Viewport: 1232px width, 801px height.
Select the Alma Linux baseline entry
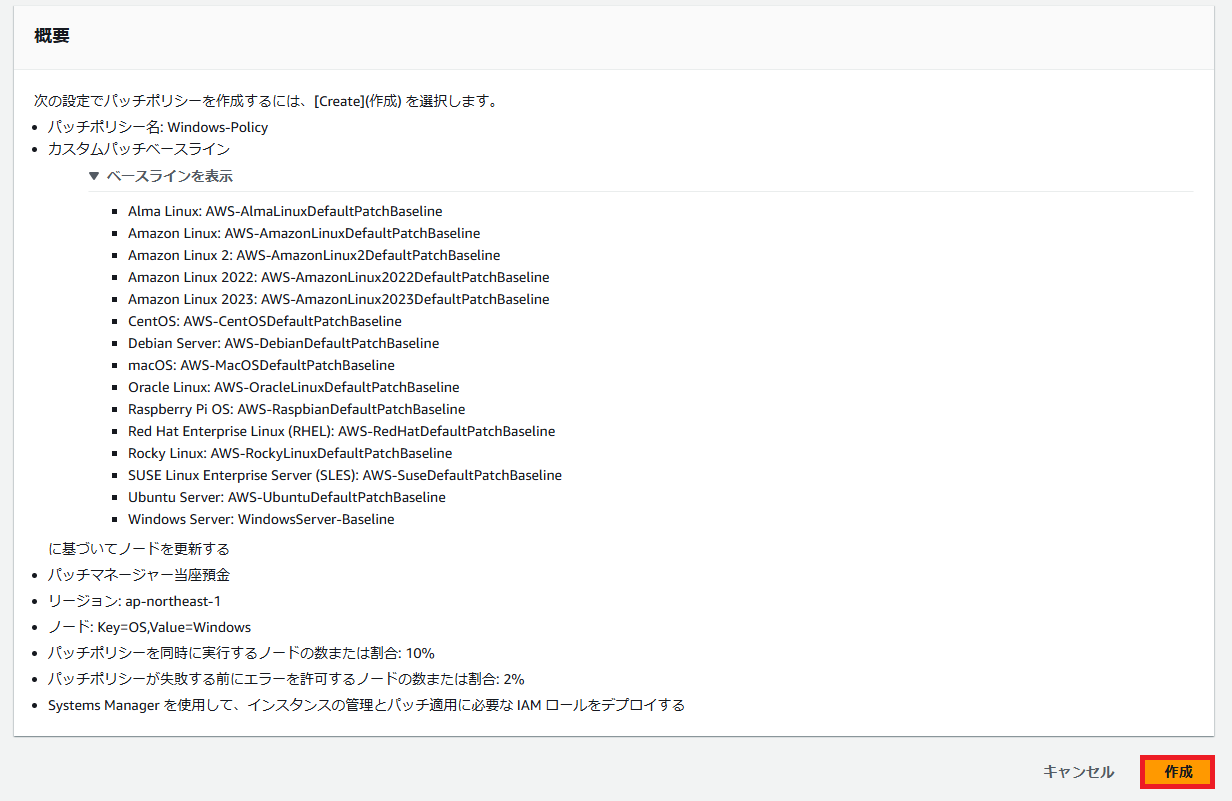[285, 211]
